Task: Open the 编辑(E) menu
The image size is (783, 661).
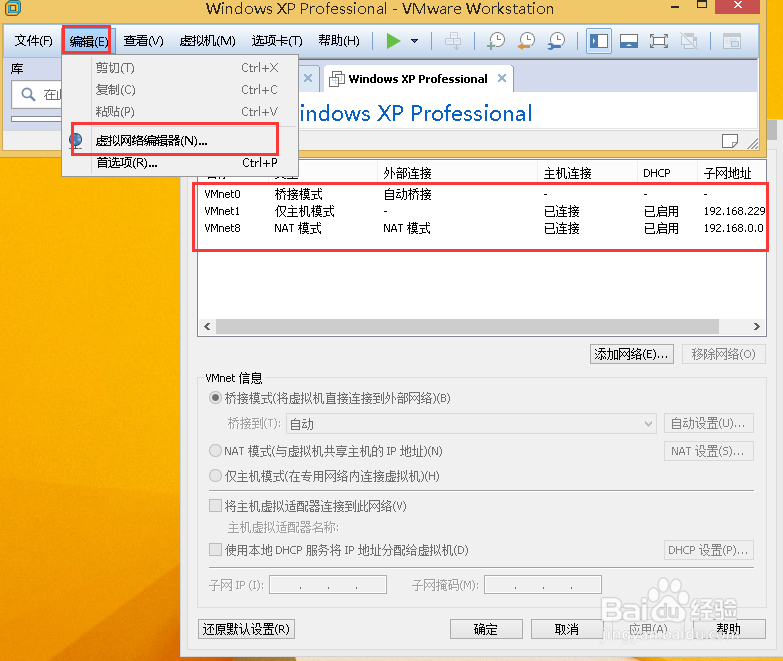Action: 88,41
